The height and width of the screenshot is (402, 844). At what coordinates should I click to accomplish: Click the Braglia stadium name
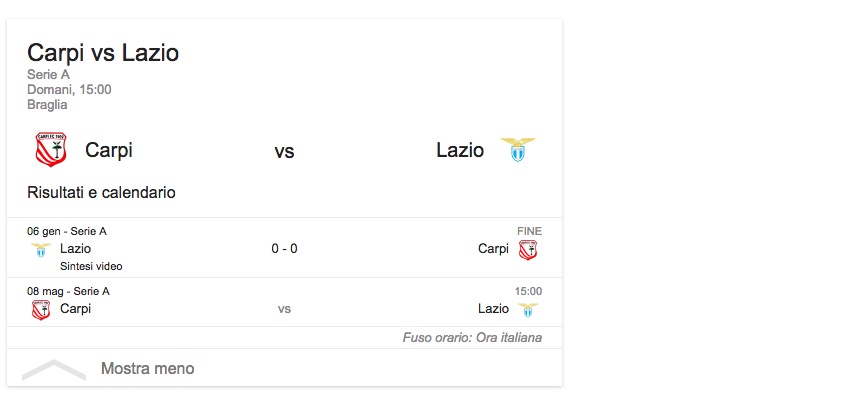tap(47, 104)
